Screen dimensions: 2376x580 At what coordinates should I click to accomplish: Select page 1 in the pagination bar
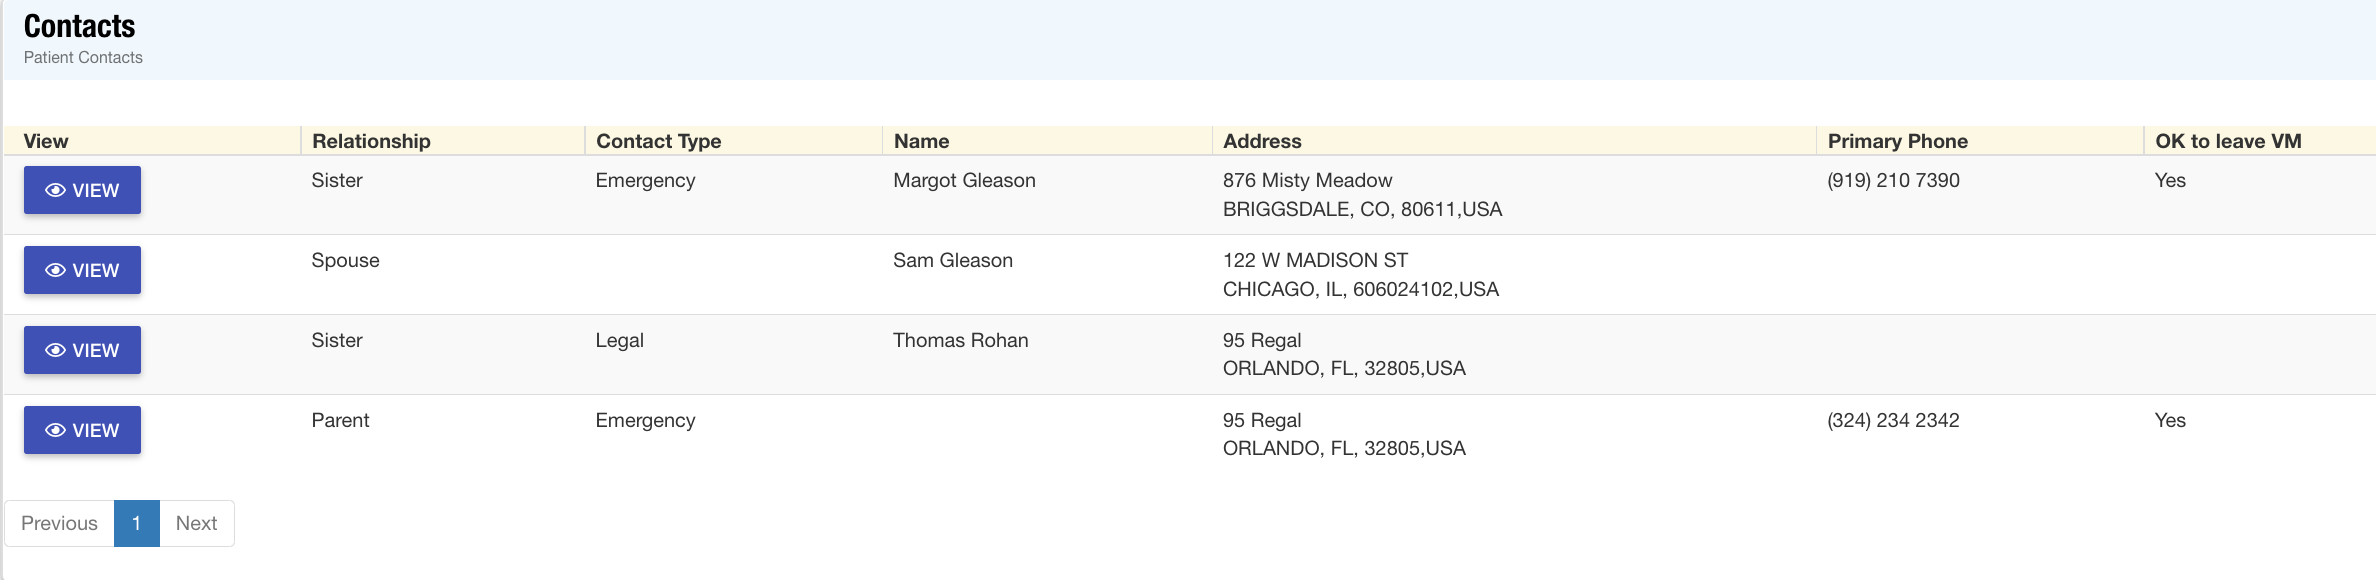point(135,522)
